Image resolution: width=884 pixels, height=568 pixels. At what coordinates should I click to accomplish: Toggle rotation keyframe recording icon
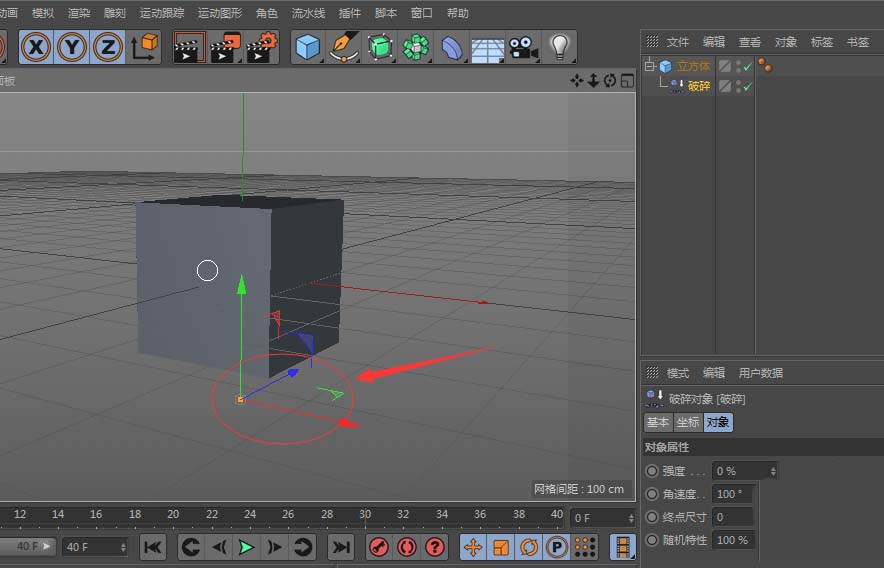tap(528, 547)
